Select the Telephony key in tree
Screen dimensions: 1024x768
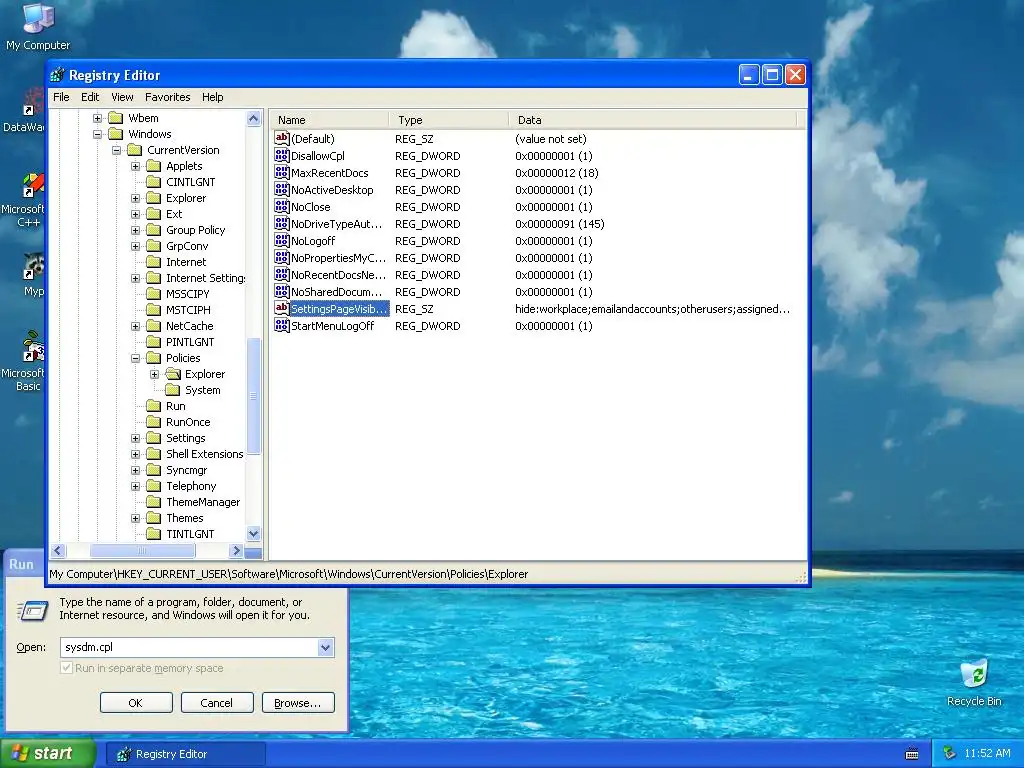tap(191, 486)
